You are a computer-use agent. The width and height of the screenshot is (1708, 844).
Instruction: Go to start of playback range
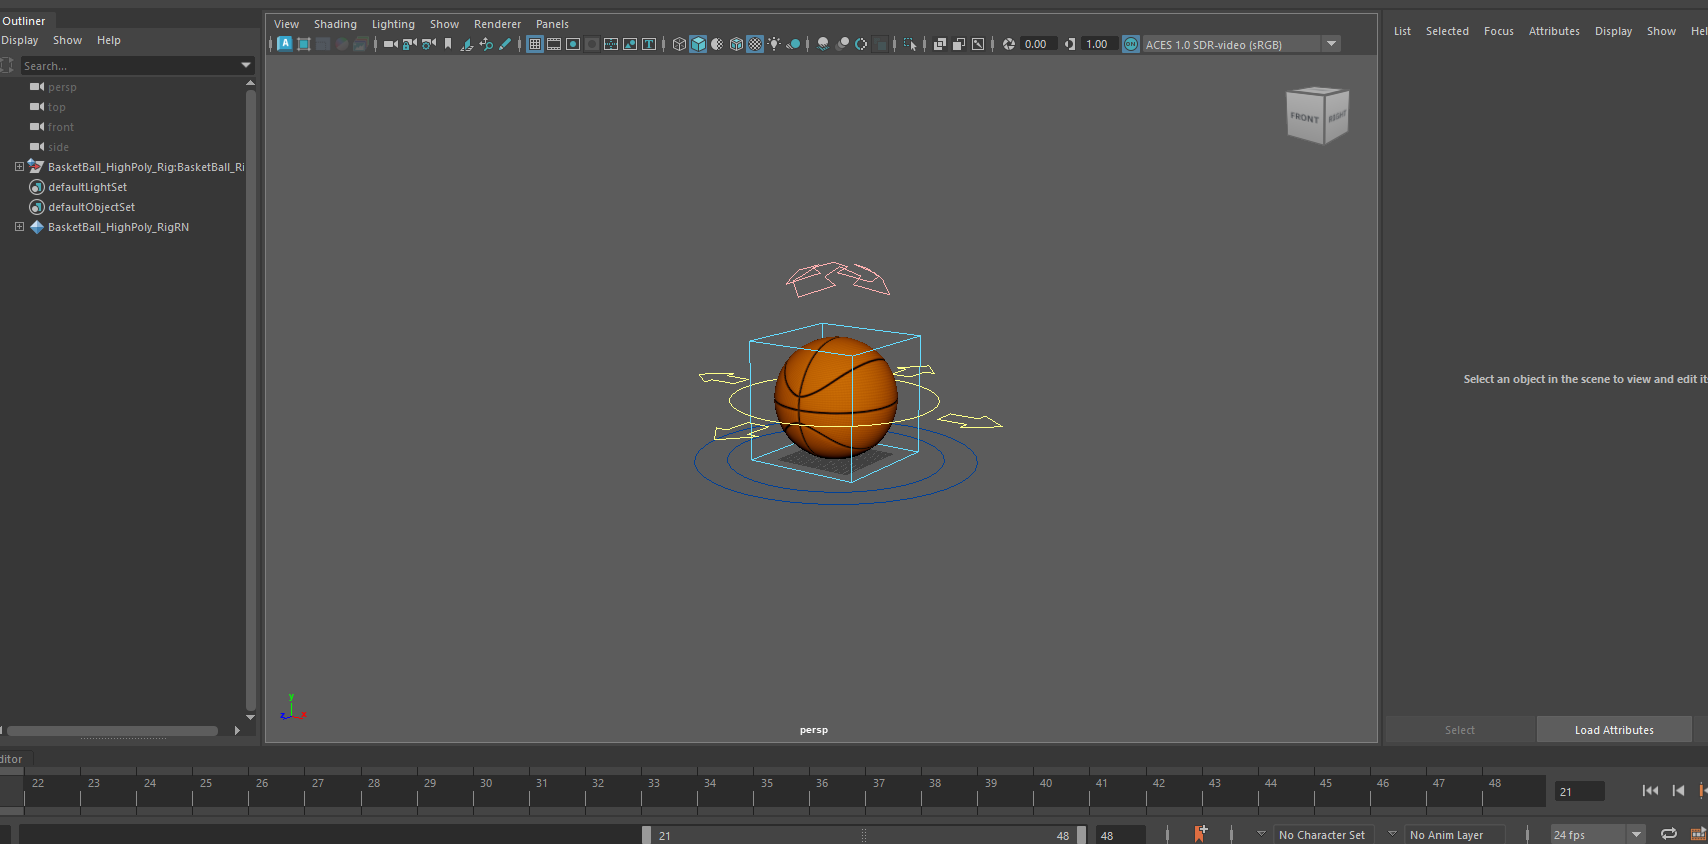click(1650, 790)
